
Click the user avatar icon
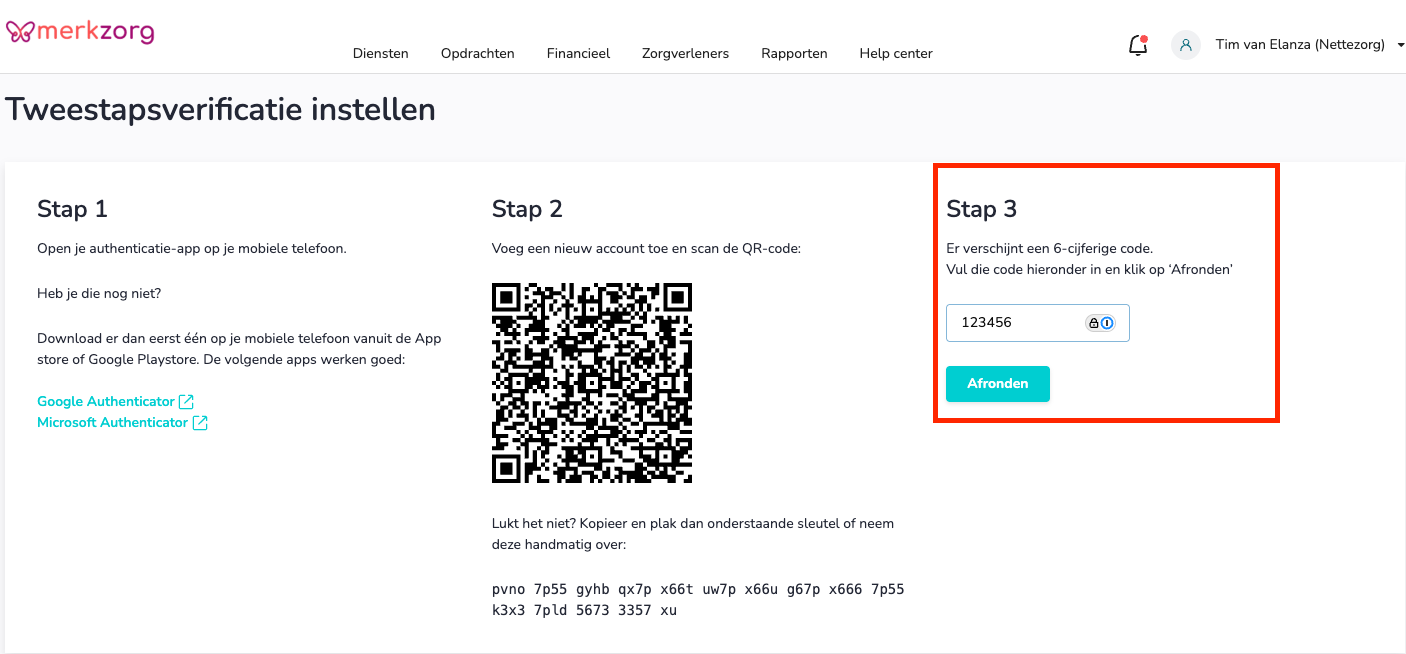[1186, 45]
